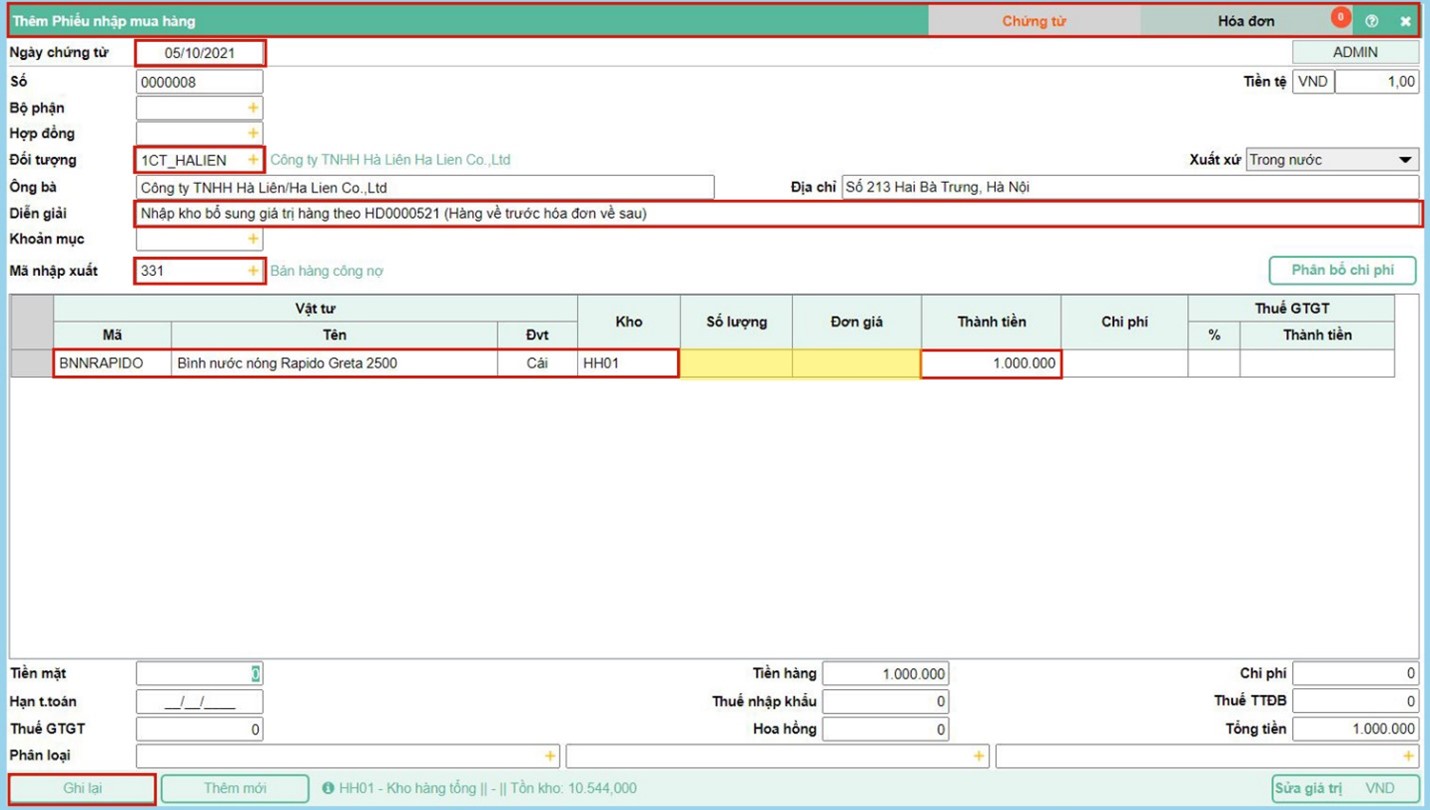Open lookup plus icon for Đối tượng
This screenshot has height=810, width=1430.
click(x=253, y=160)
